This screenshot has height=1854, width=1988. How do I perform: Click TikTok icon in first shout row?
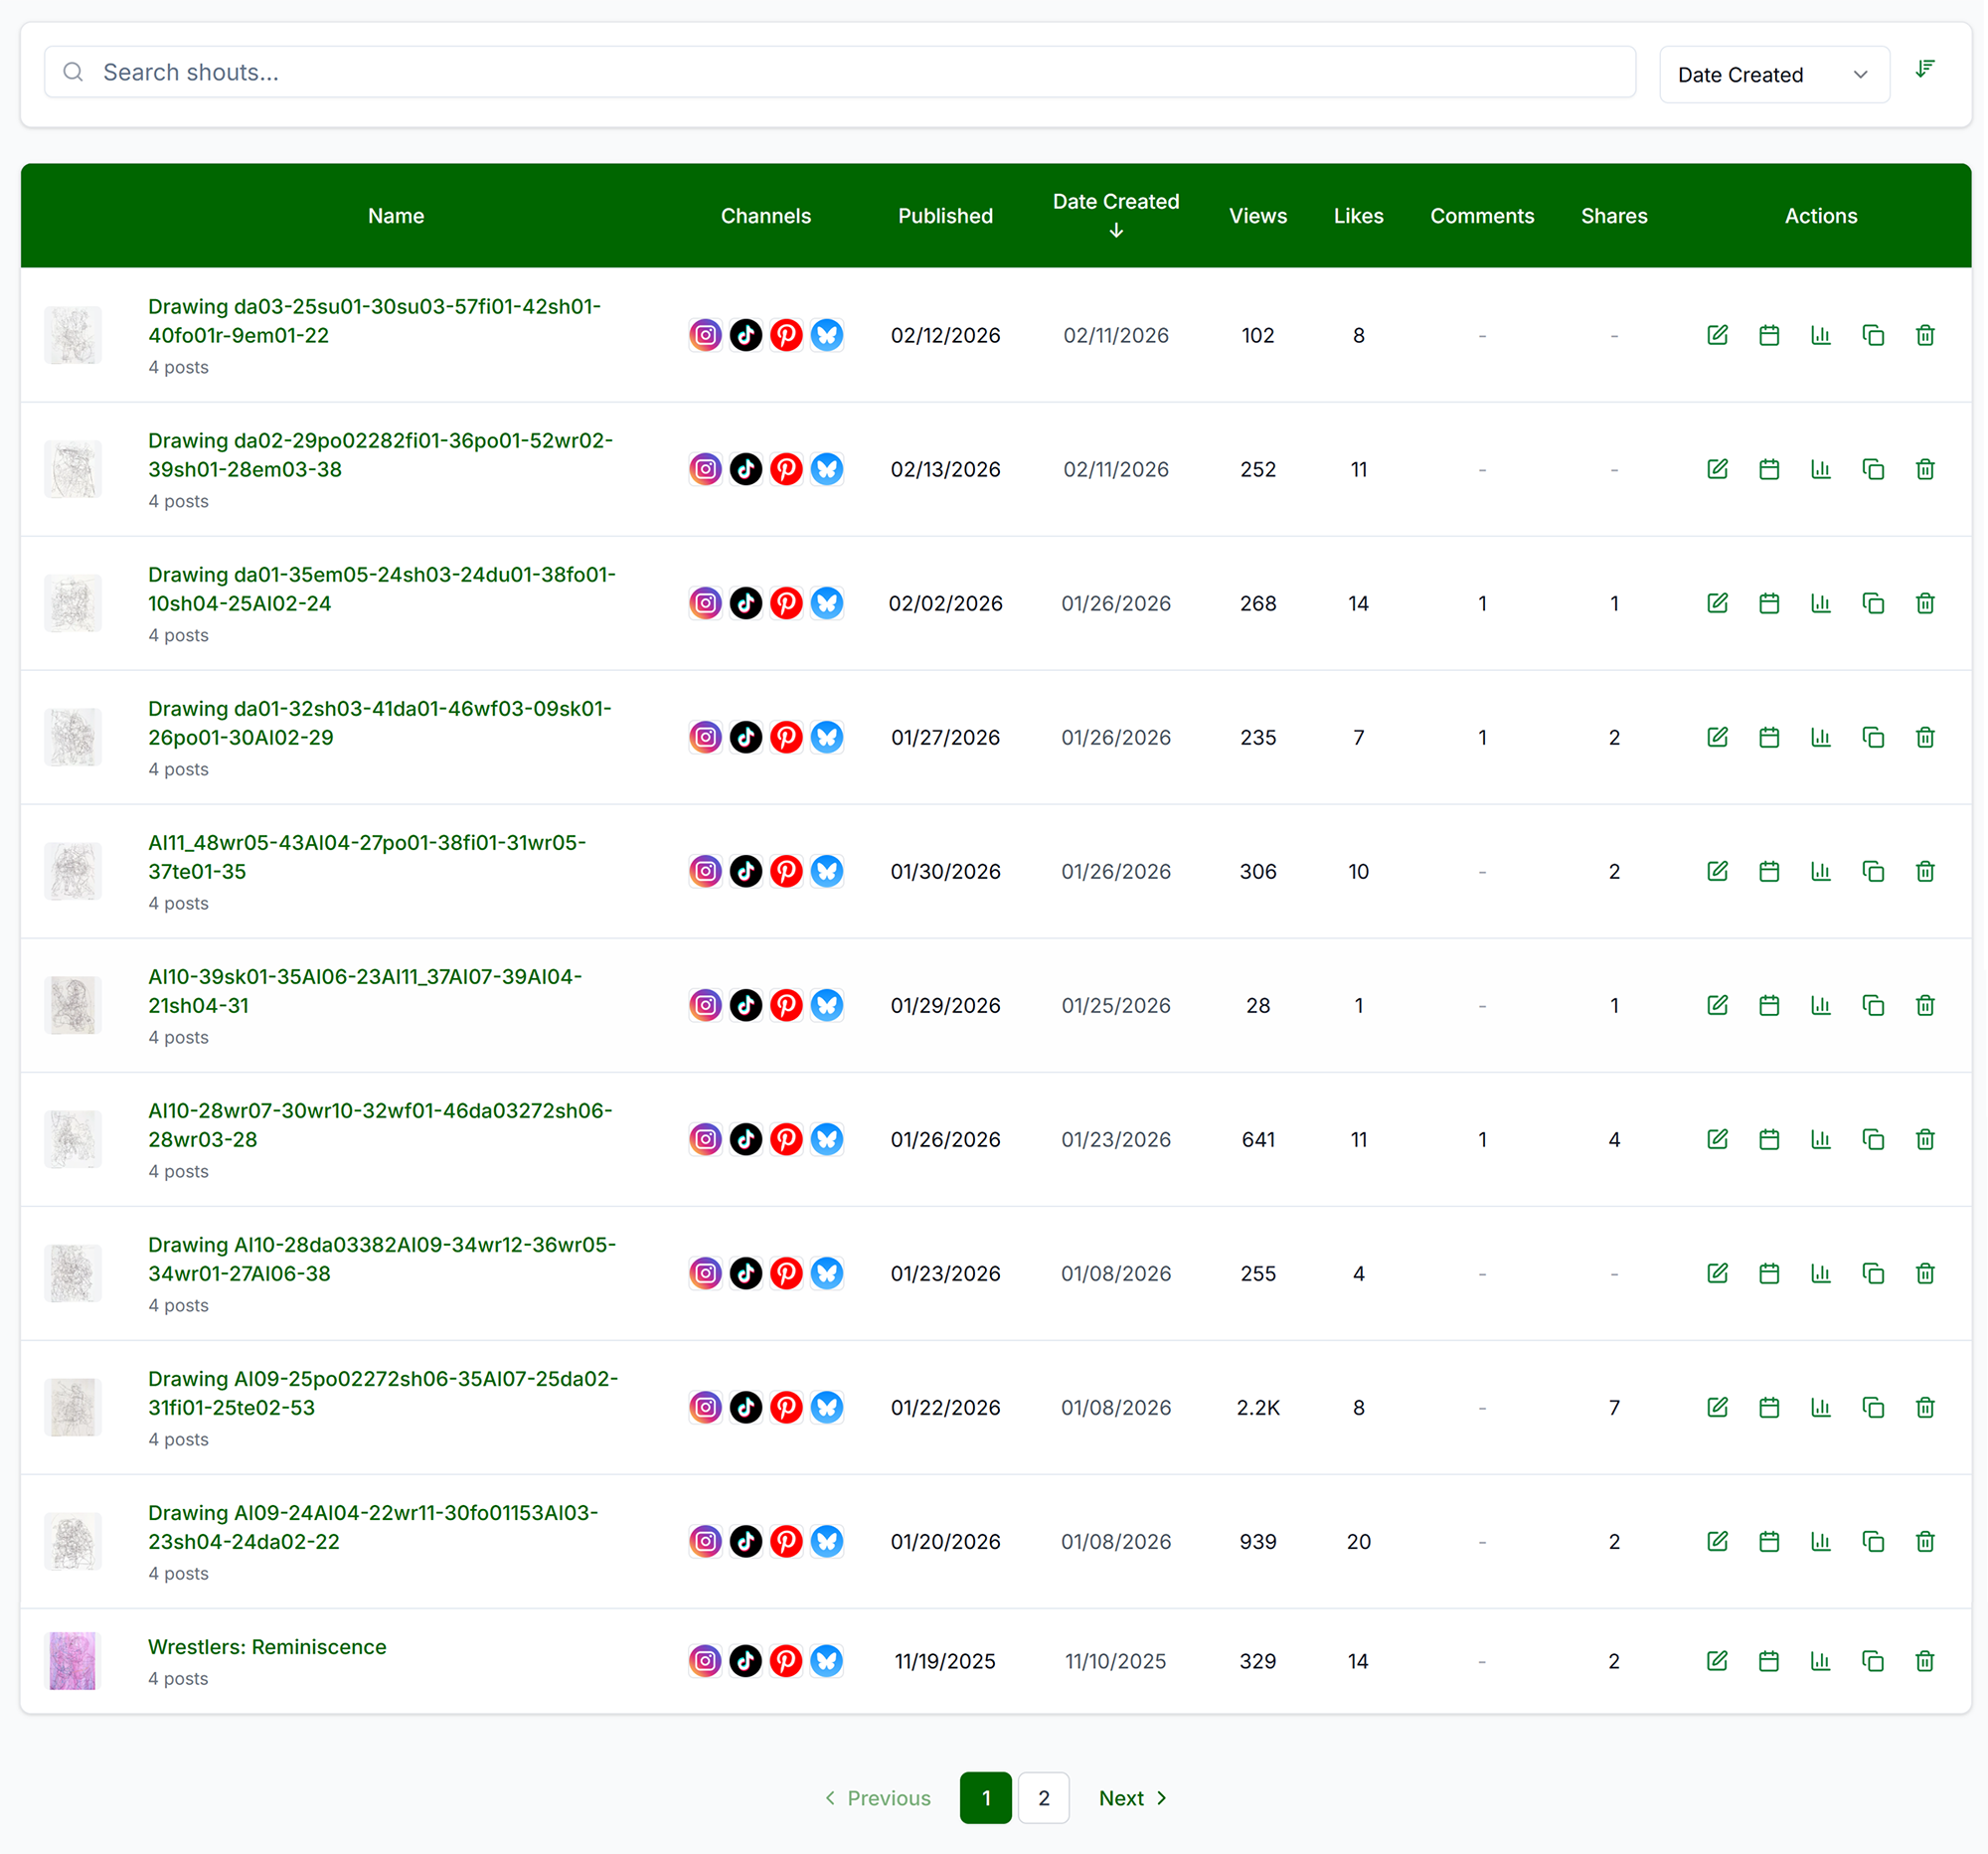[x=746, y=335]
